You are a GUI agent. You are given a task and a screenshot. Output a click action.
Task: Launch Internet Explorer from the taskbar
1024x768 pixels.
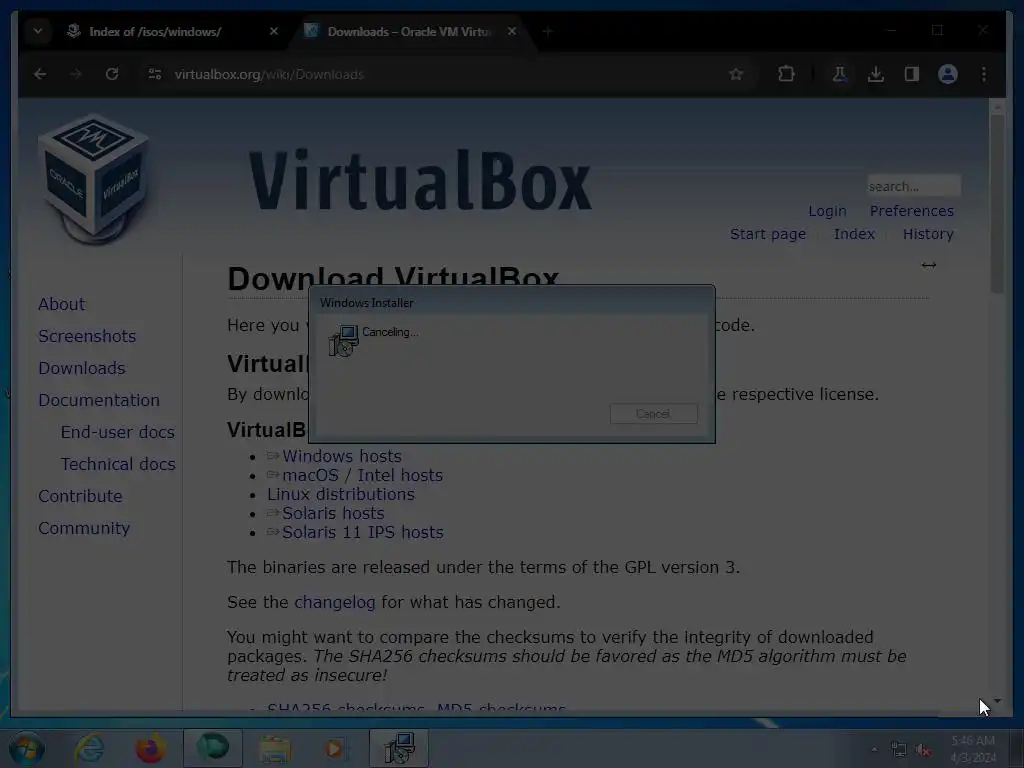click(89, 748)
